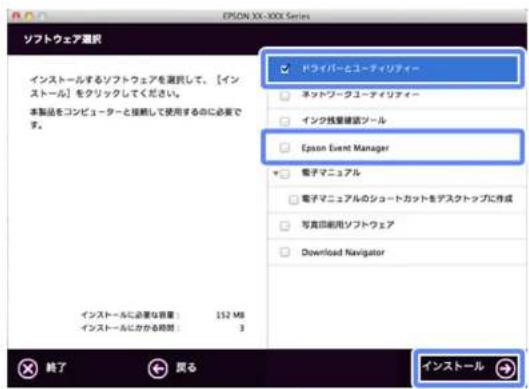Screen dimensions: 529x389
Task: Tick the Download Navigator checkbox
Action: pos(284,252)
